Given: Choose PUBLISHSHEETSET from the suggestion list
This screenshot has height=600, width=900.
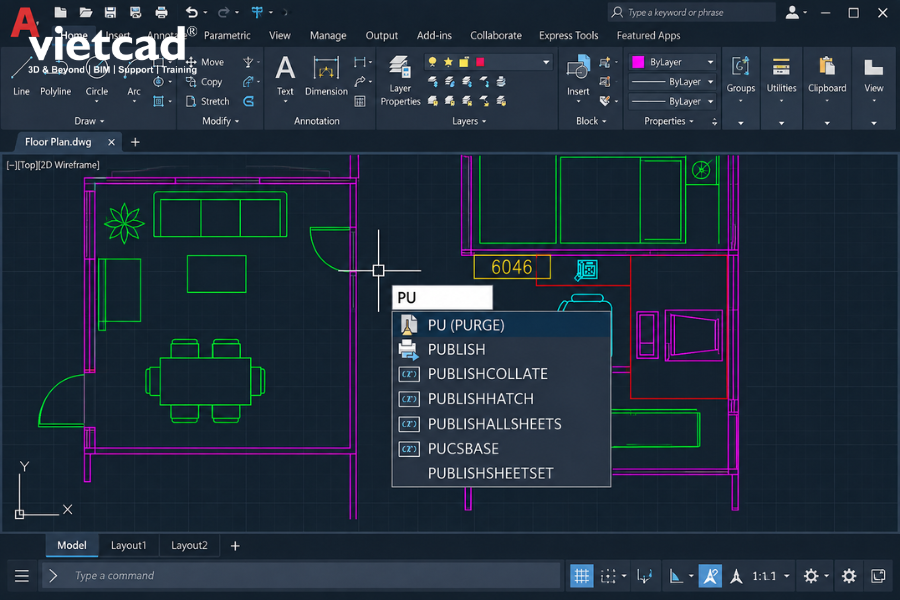Looking at the screenshot, I should (501, 473).
